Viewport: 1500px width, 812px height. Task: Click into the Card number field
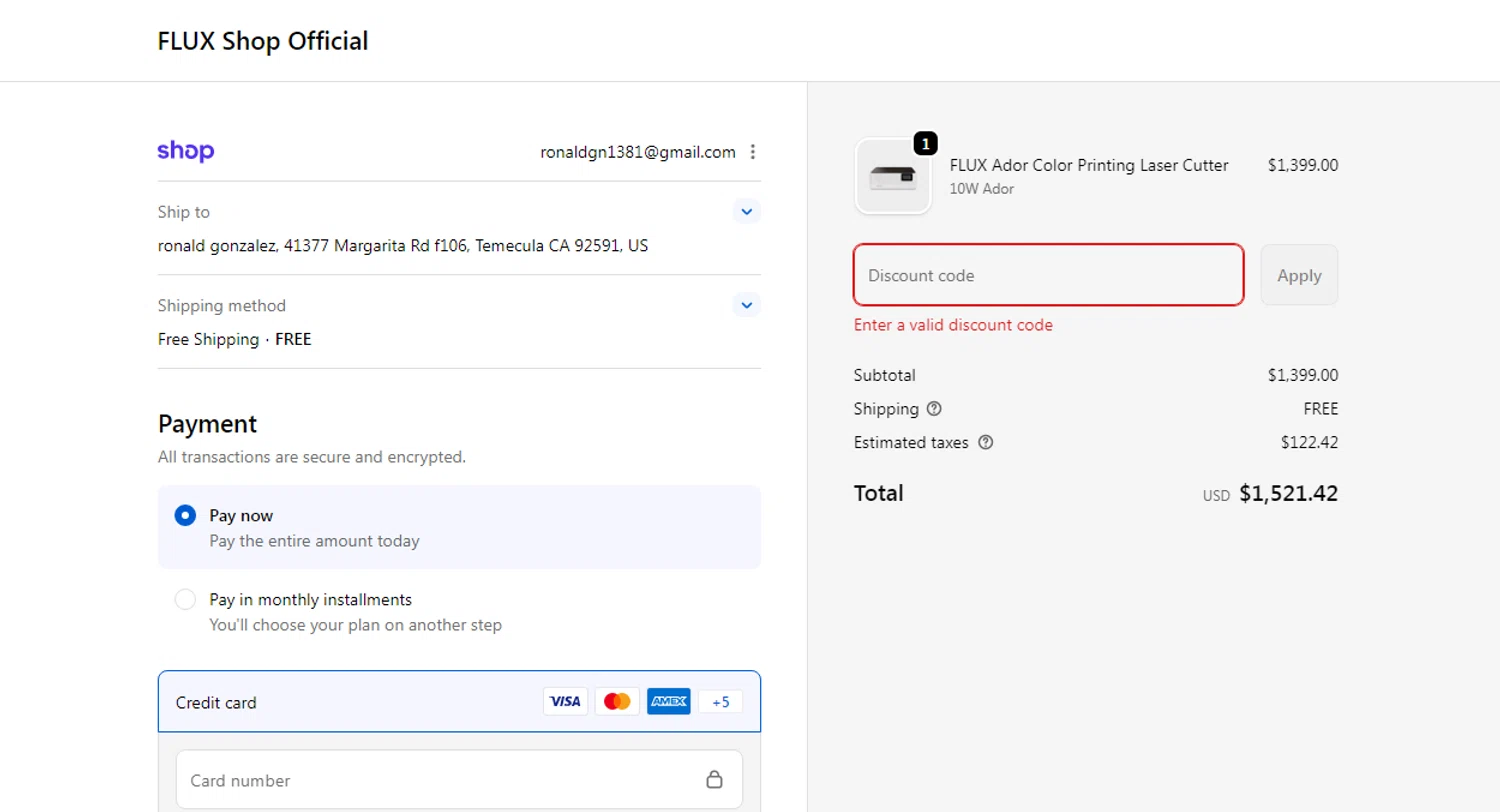pos(440,780)
